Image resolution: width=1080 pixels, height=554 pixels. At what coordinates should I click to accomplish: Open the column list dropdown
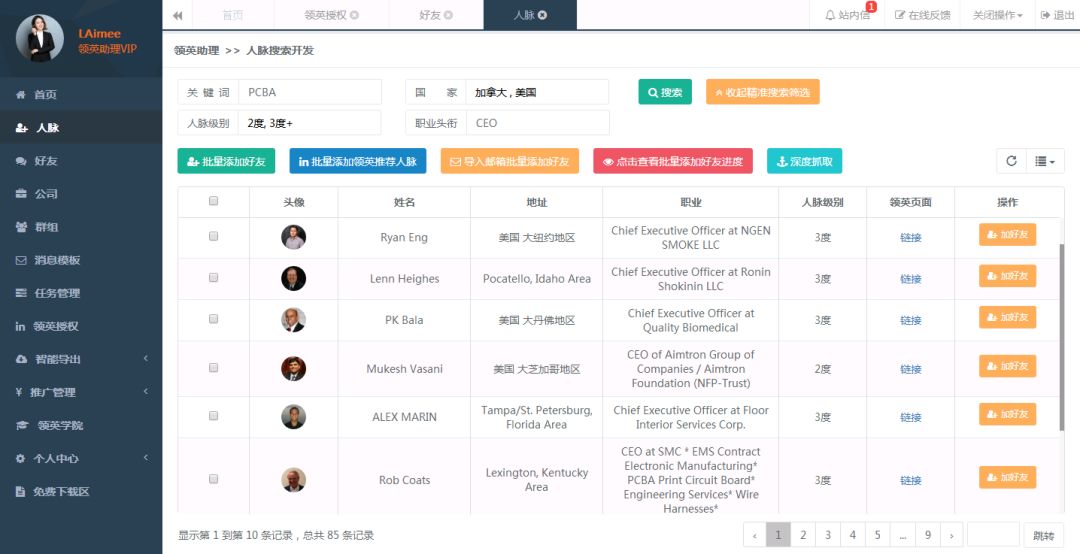[x=1045, y=161]
